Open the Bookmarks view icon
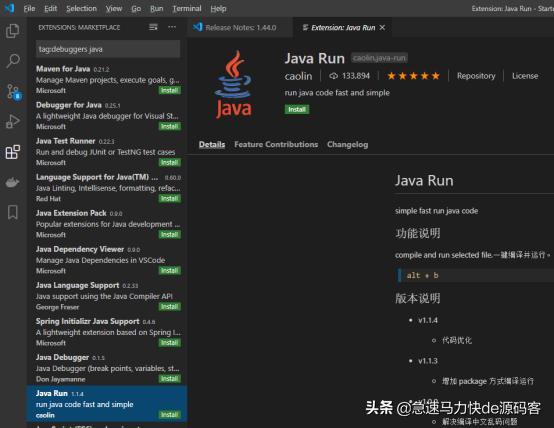The height and width of the screenshot is (428, 554). coord(13,212)
